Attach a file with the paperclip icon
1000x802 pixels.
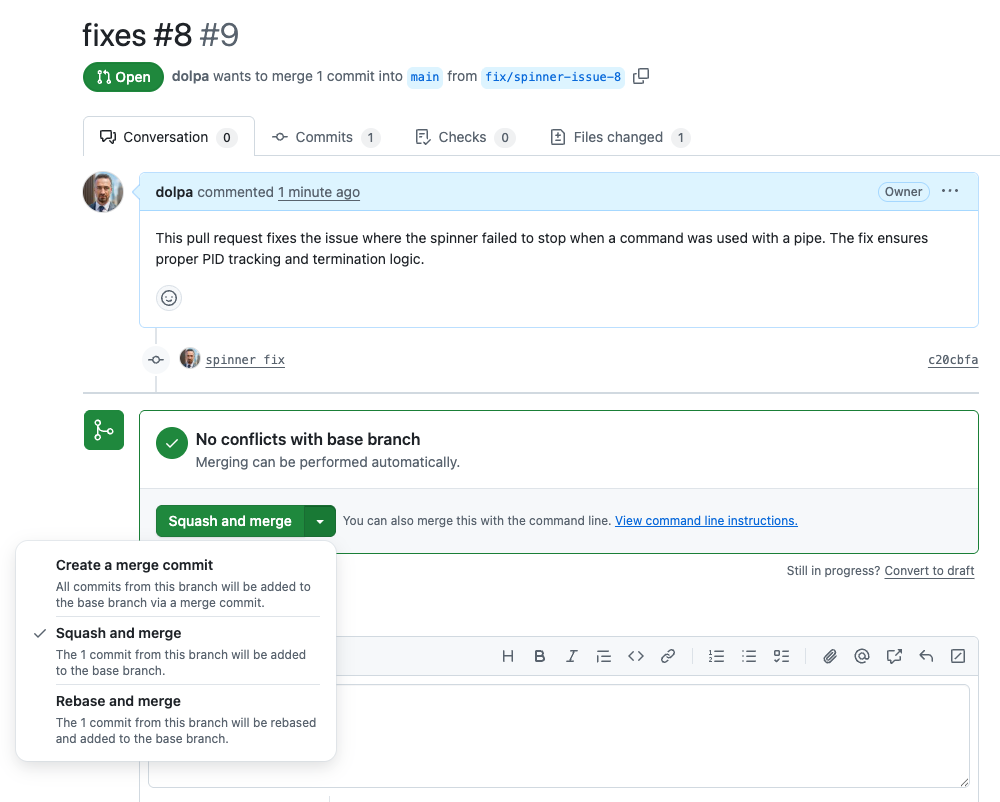click(x=830, y=656)
